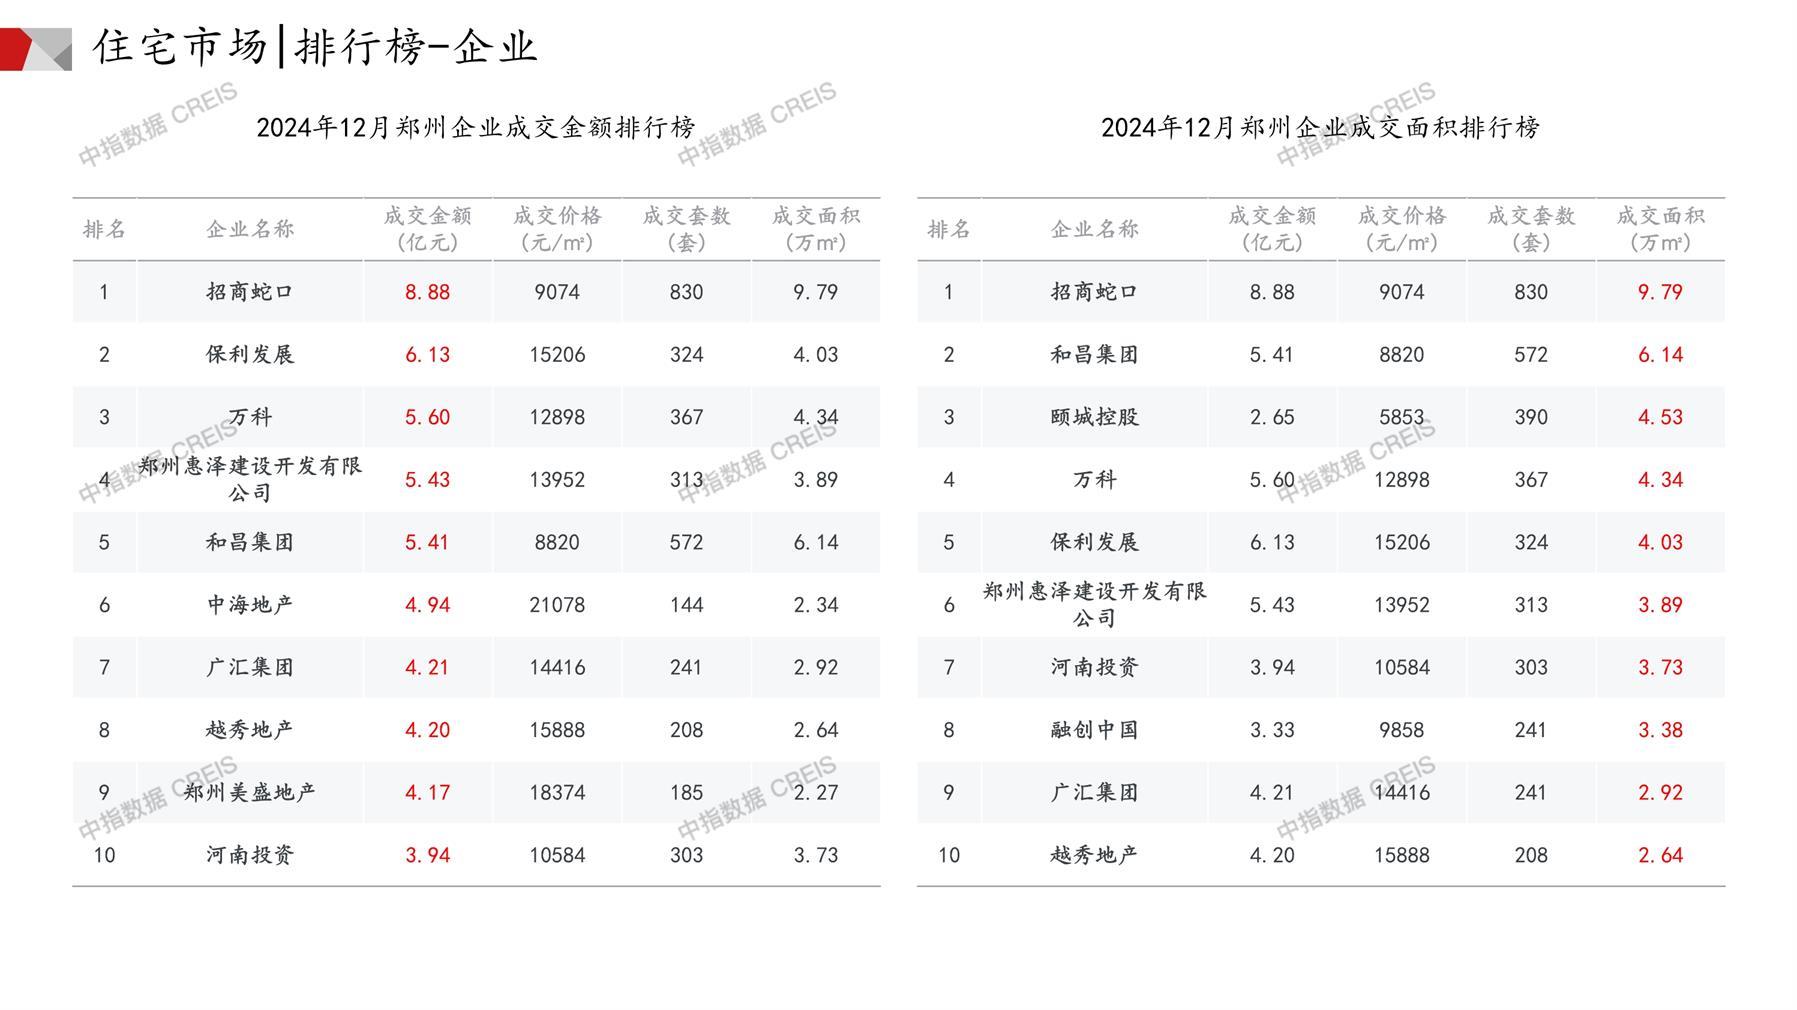1797x1010 pixels.
Task: Click the red and gray logo at top-left
Action: [x=36, y=49]
